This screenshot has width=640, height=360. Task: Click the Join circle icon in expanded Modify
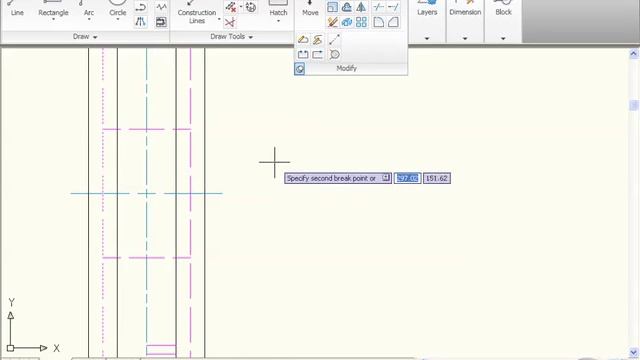click(x=334, y=54)
